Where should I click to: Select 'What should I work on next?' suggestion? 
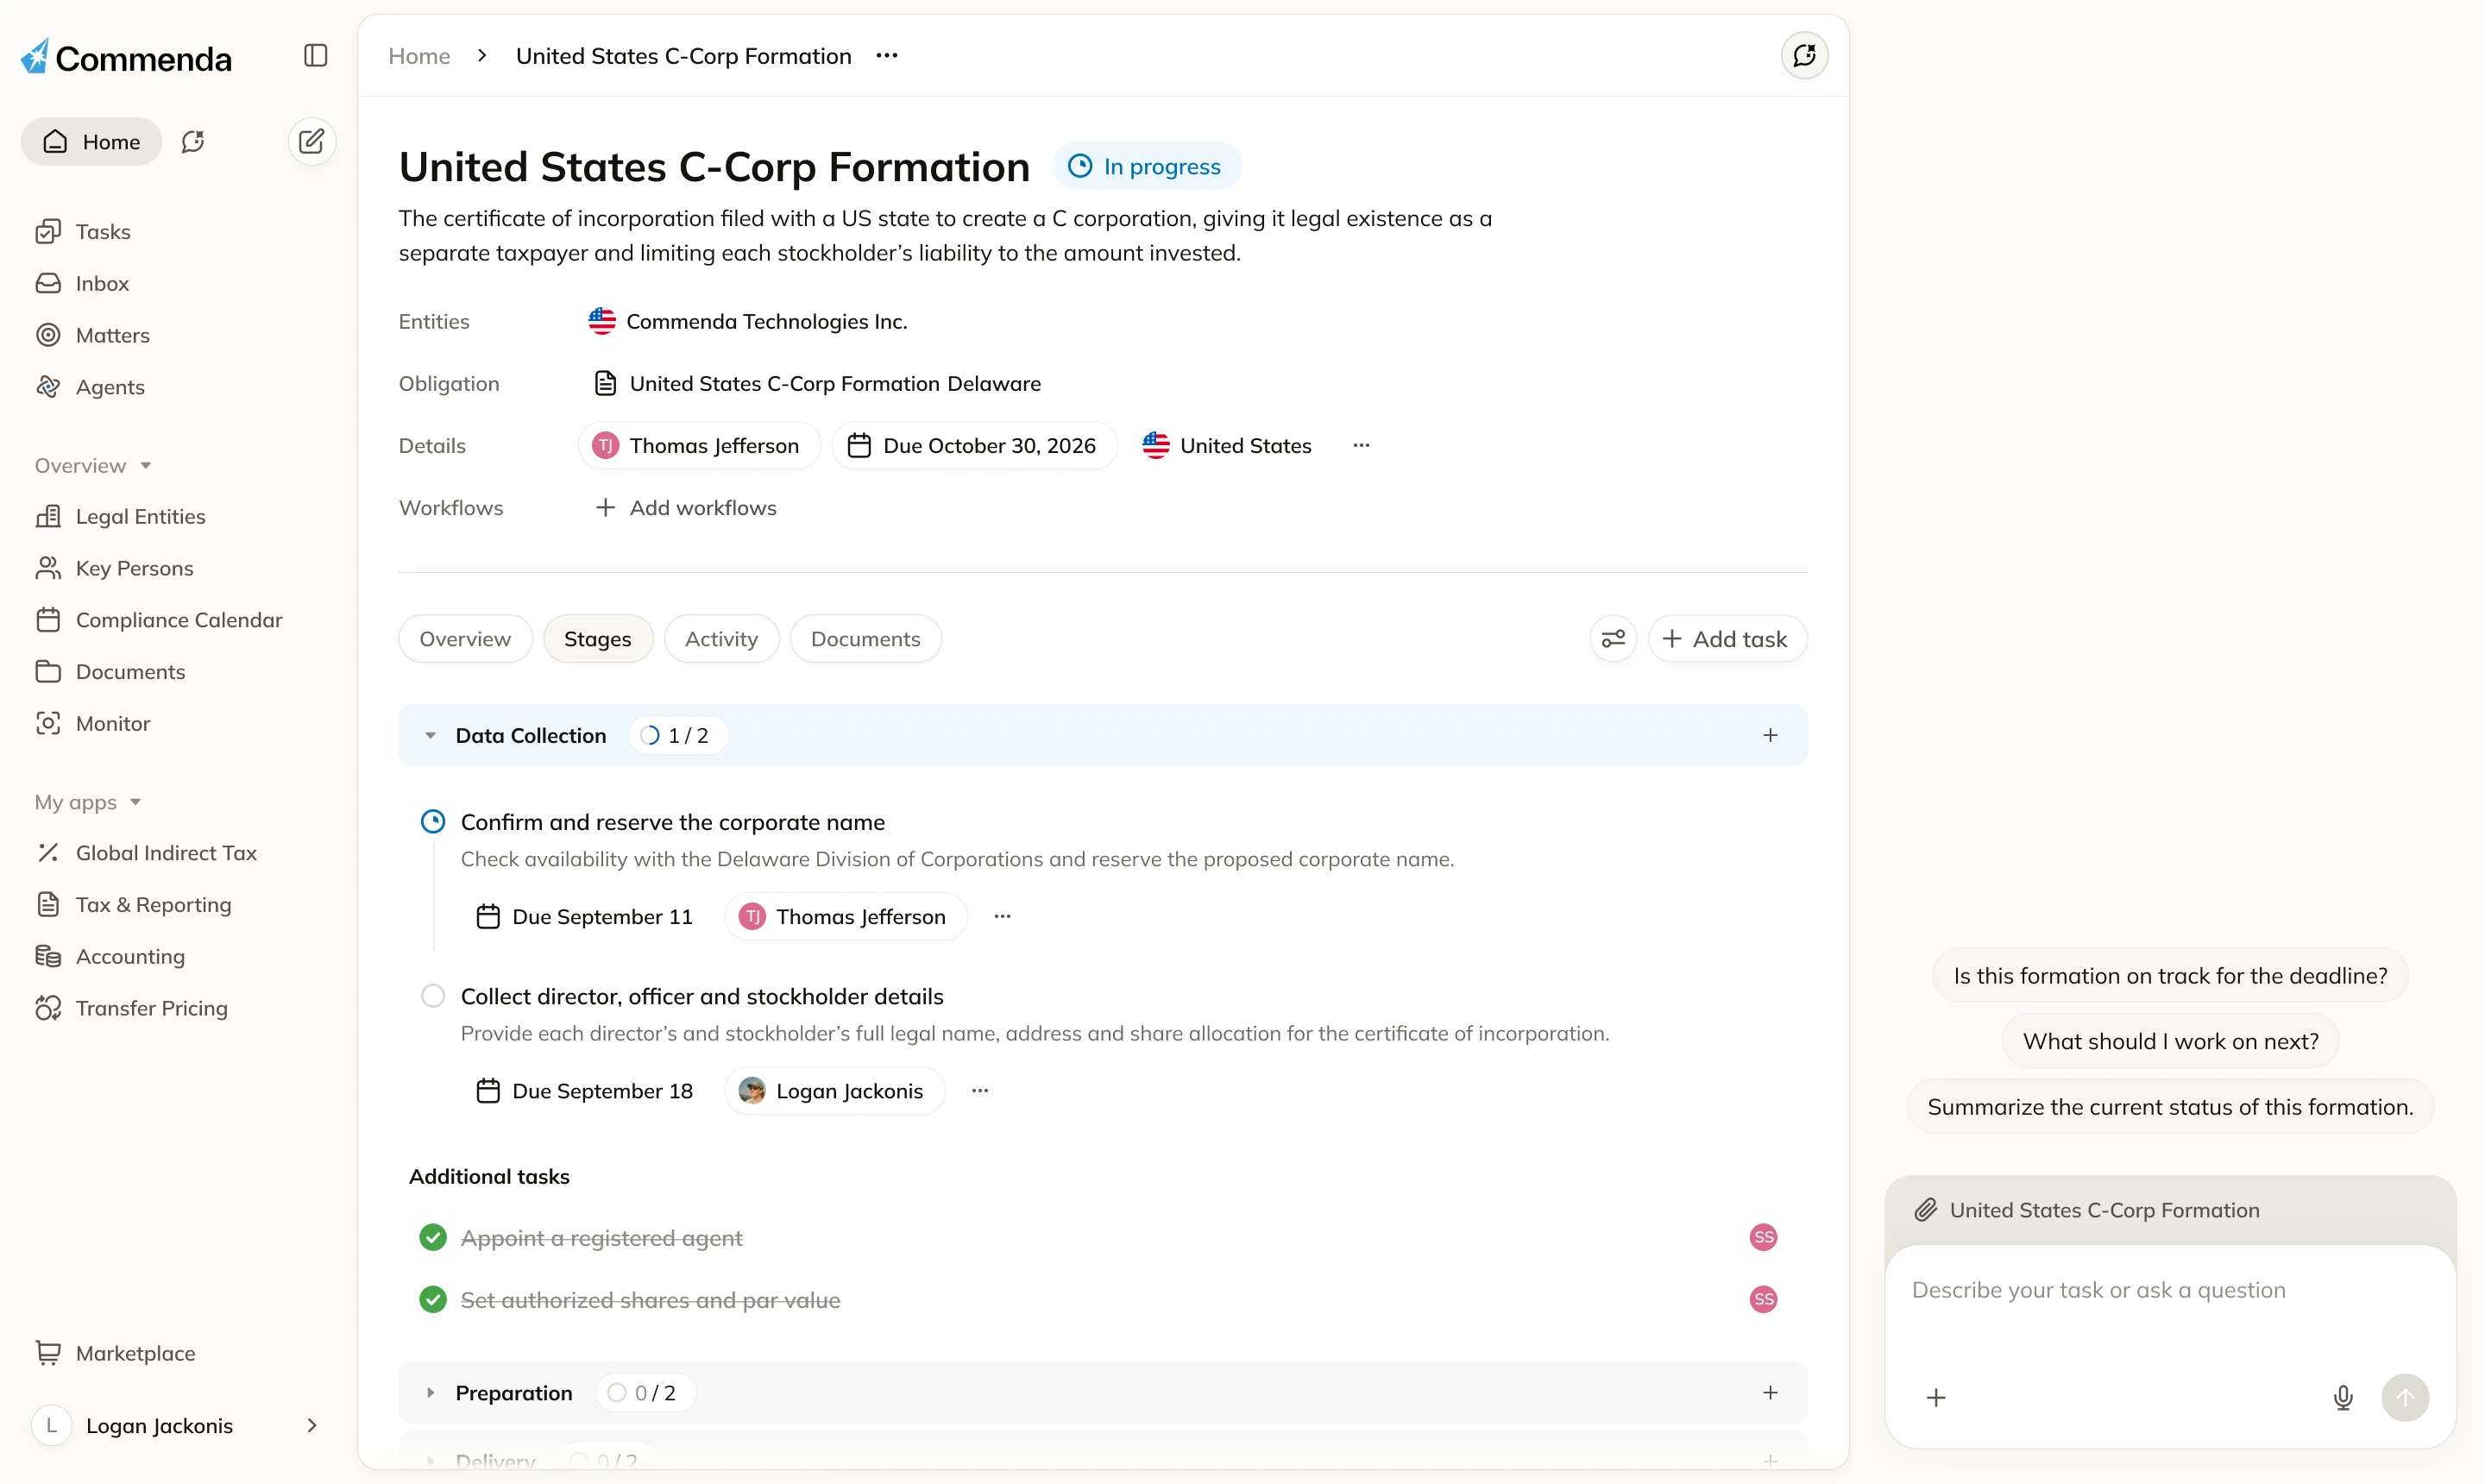tap(2169, 1041)
